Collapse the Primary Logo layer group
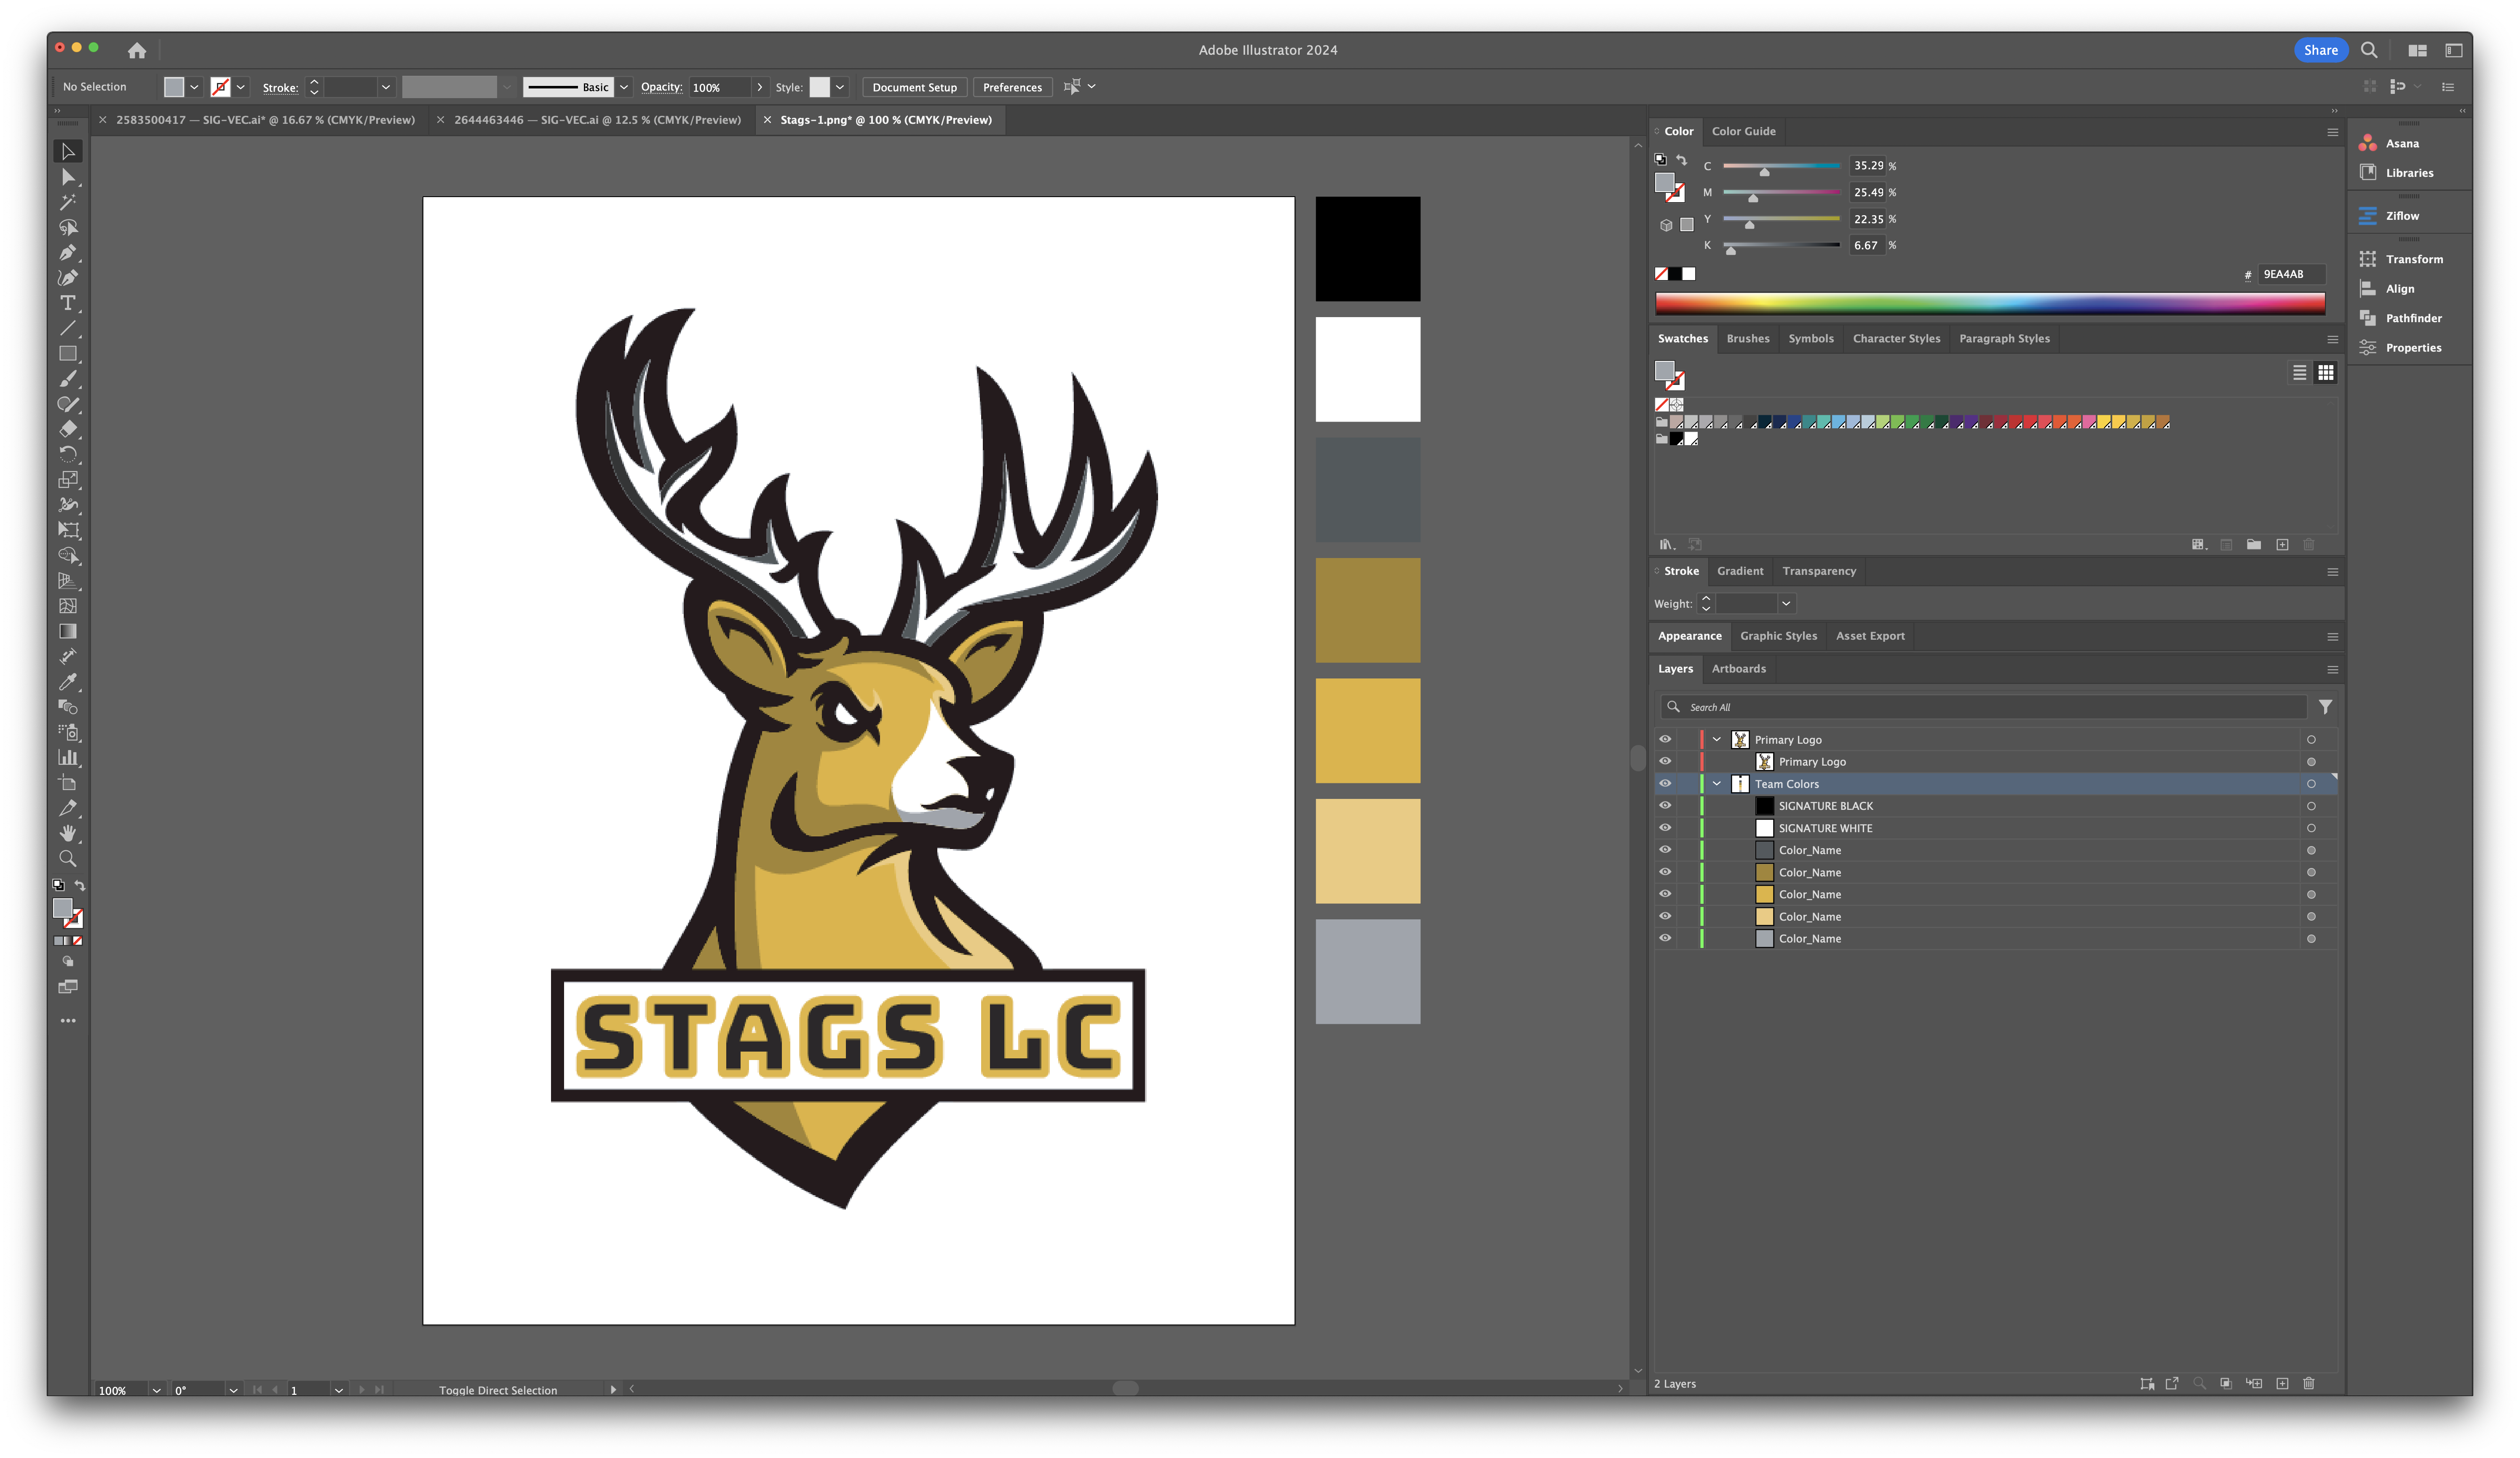This screenshot has height=1458, width=2520. [x=1717, y=739]
